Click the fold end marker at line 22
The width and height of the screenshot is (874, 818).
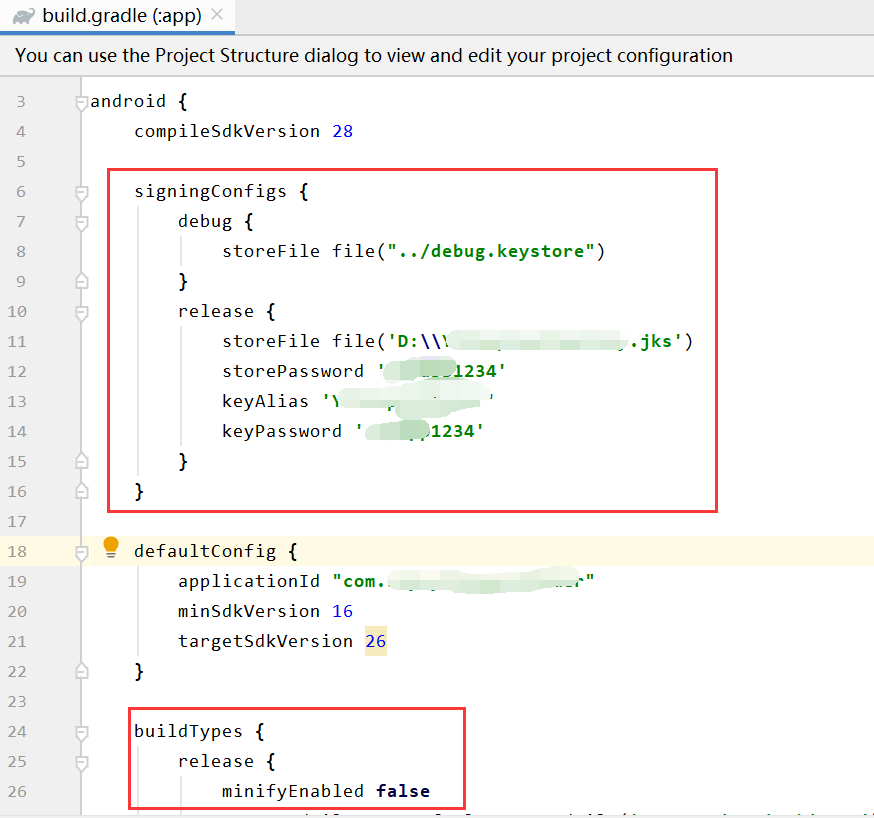(x=82, y=671)
